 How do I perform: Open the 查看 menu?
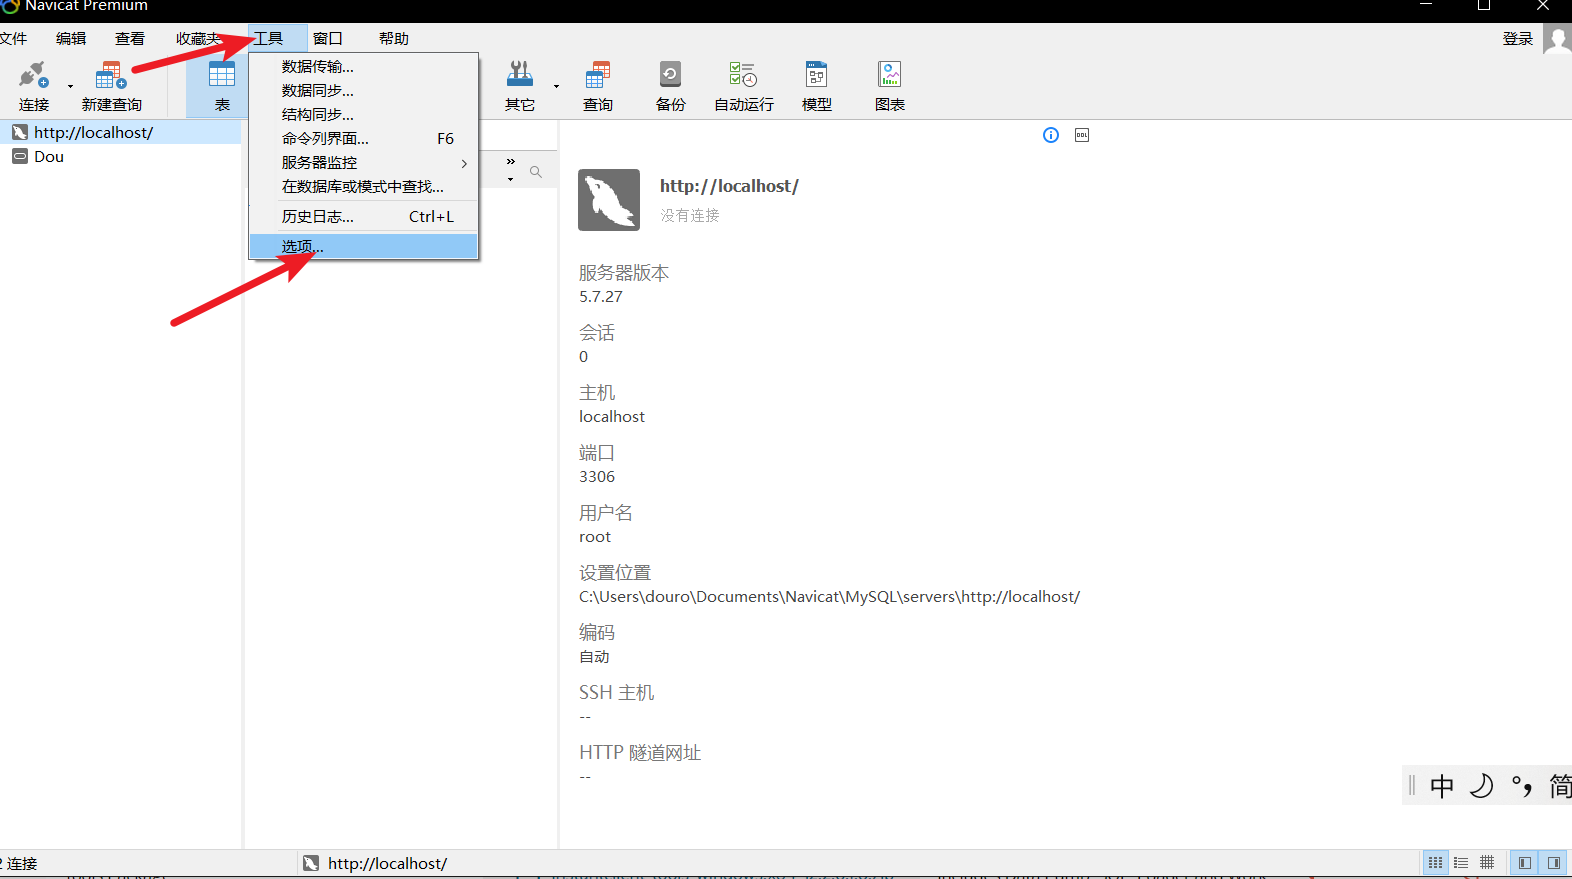tap(130, 39)
